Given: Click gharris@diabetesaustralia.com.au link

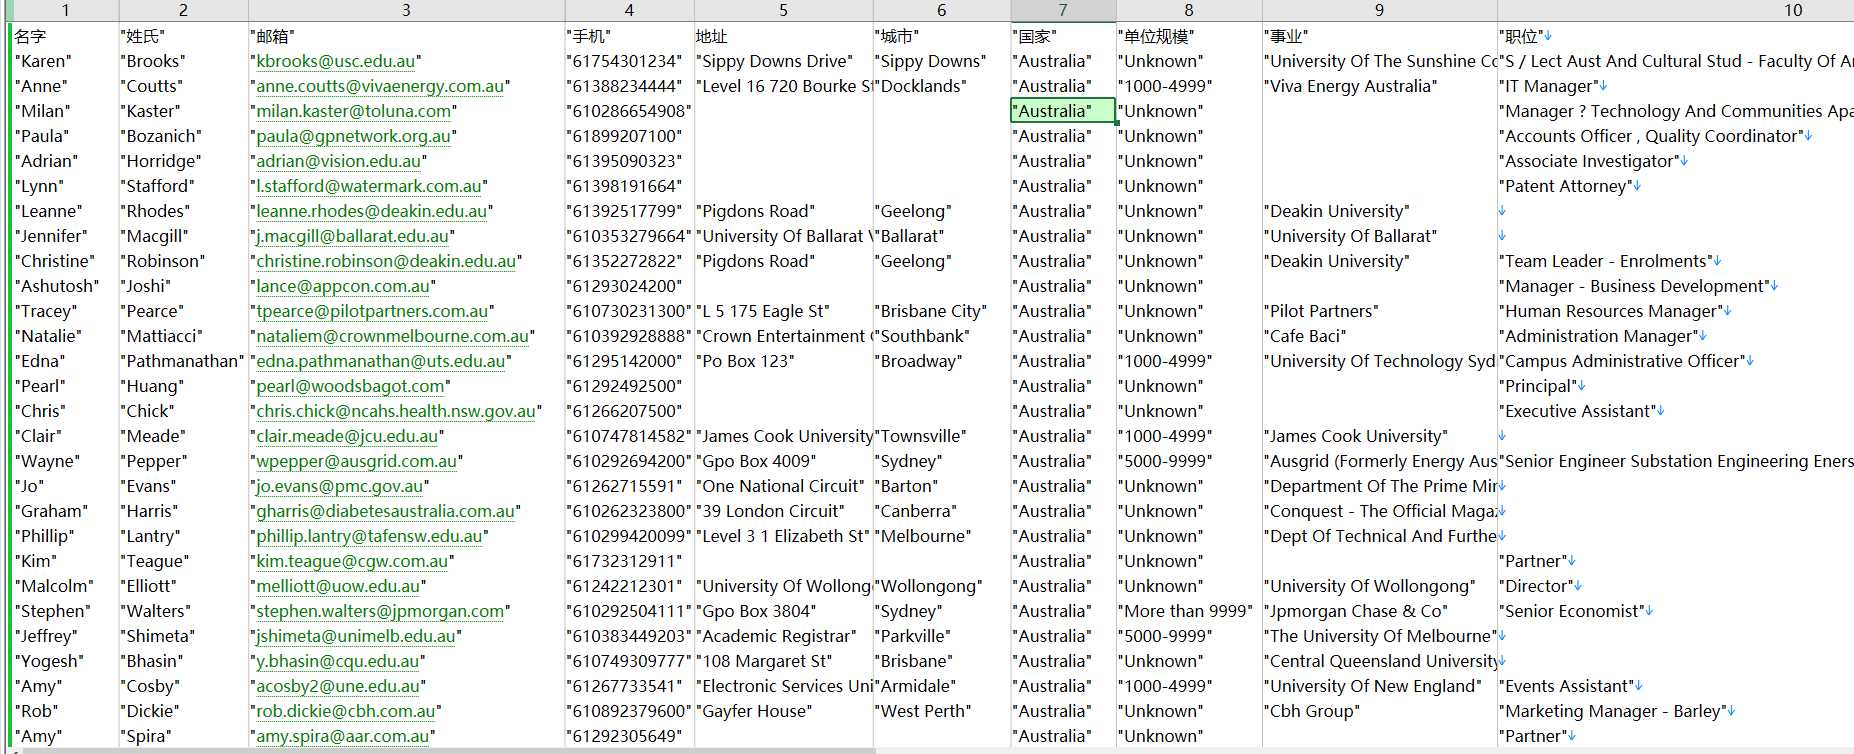Looking at the screenshot, I should (x=386, y=511).
